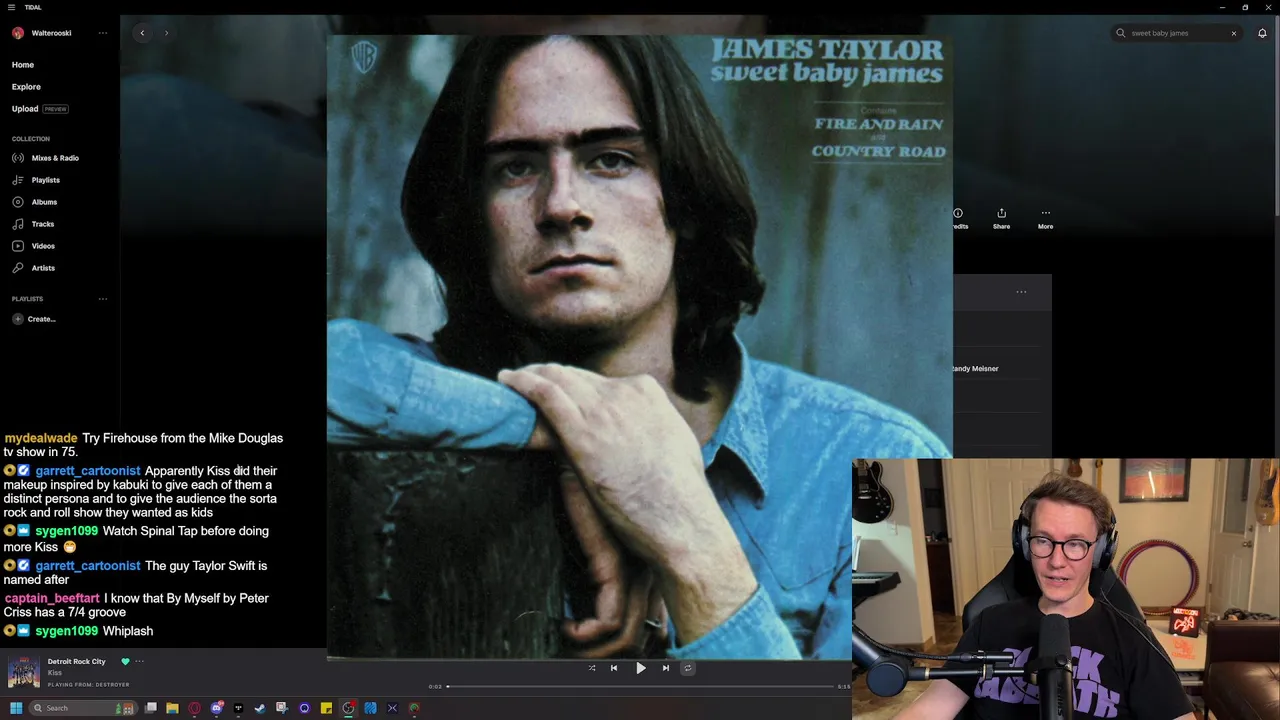The width and height of the screenshot is (1280, 720).
Task: Open the Windows Start menu
Action: (16, 708)
